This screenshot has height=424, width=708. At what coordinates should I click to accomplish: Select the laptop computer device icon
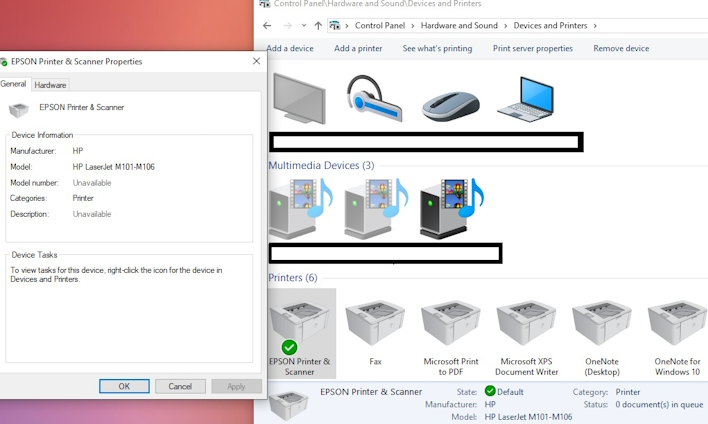click(526, 99)
